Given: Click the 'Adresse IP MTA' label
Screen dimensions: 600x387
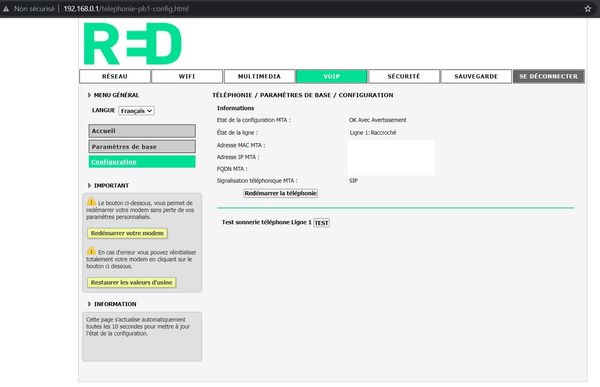Looking at the screenshot, I should point(238,157).
